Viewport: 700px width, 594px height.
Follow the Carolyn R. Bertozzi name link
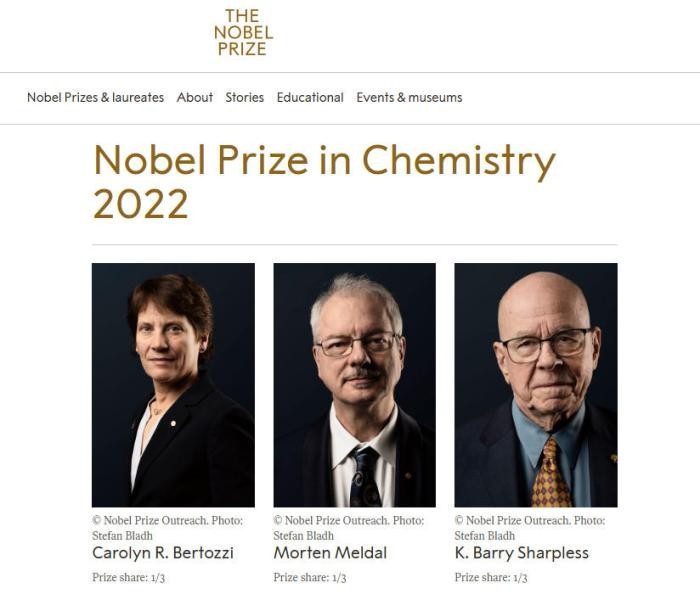pos(163,553)
